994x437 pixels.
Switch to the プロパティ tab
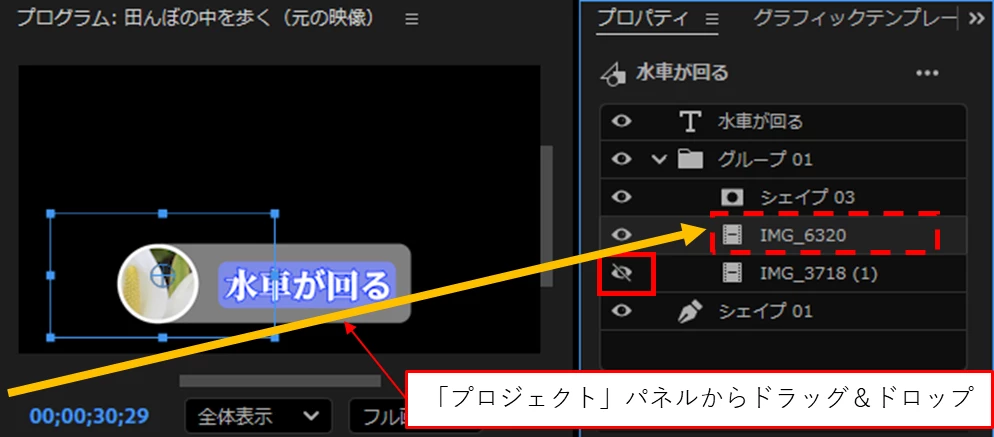[642, 18]
